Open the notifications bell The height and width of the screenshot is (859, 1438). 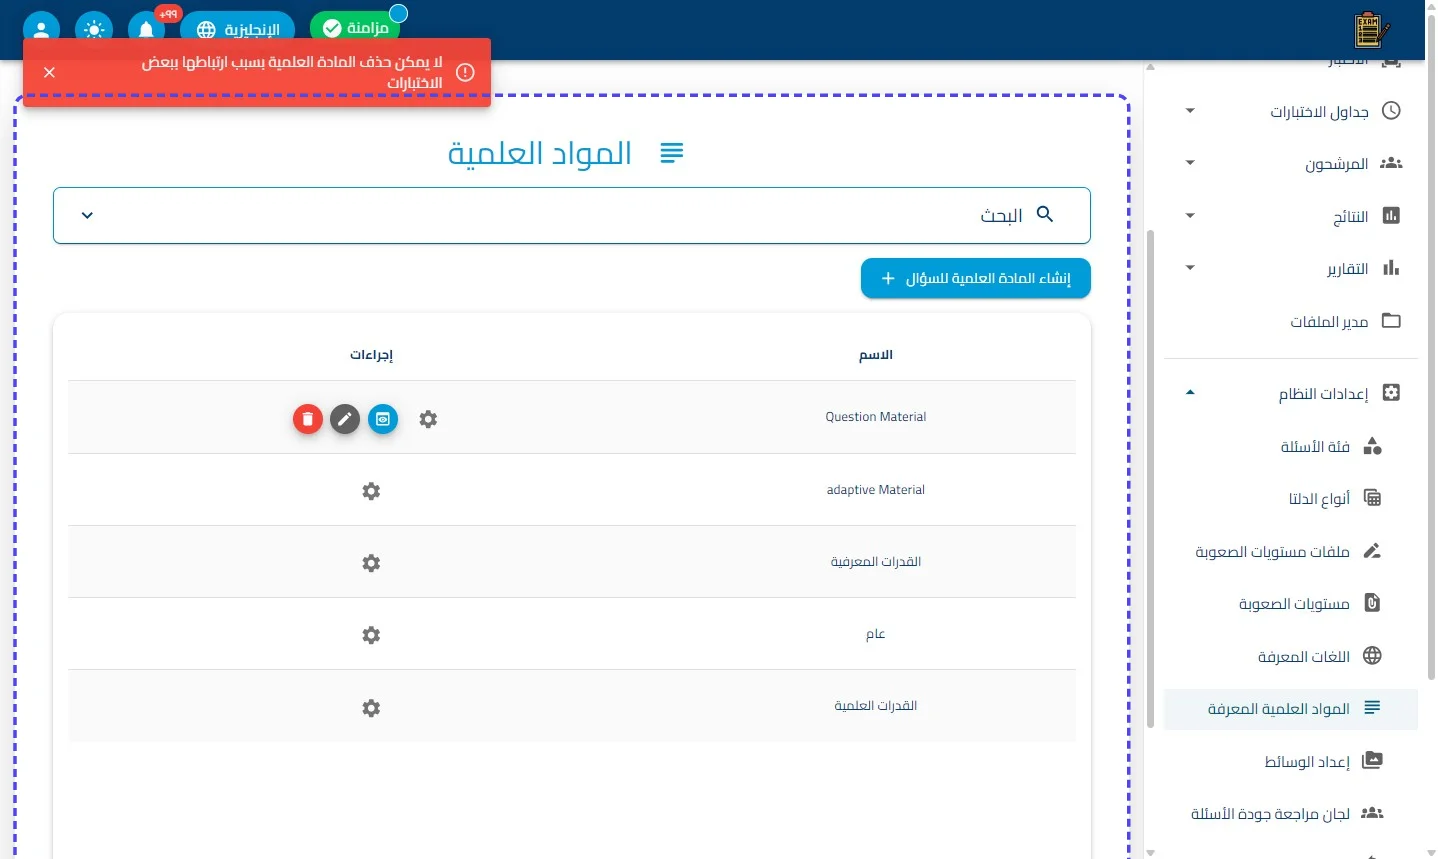coord(146,28)
